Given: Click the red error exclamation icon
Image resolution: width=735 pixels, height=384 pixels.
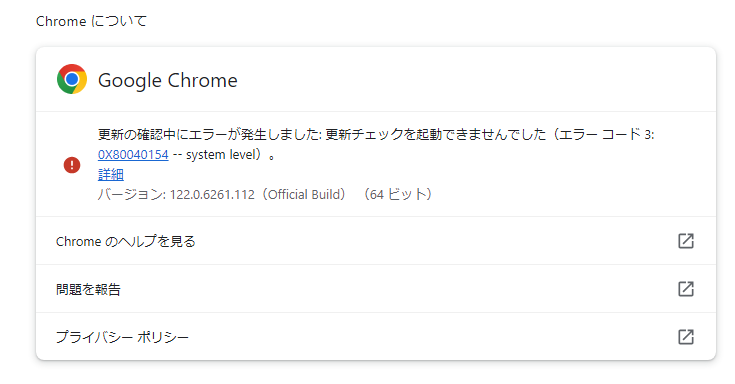Looking at the screenshot, I should [x=72, y=165].
